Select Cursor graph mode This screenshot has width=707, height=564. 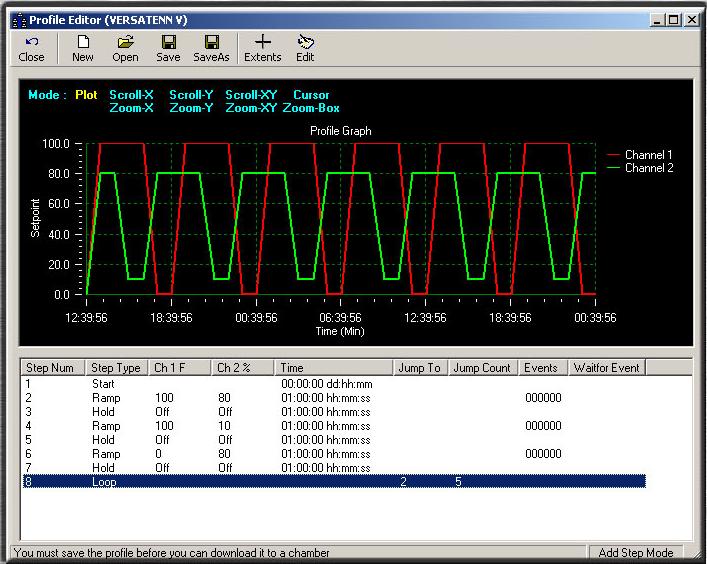311,95
